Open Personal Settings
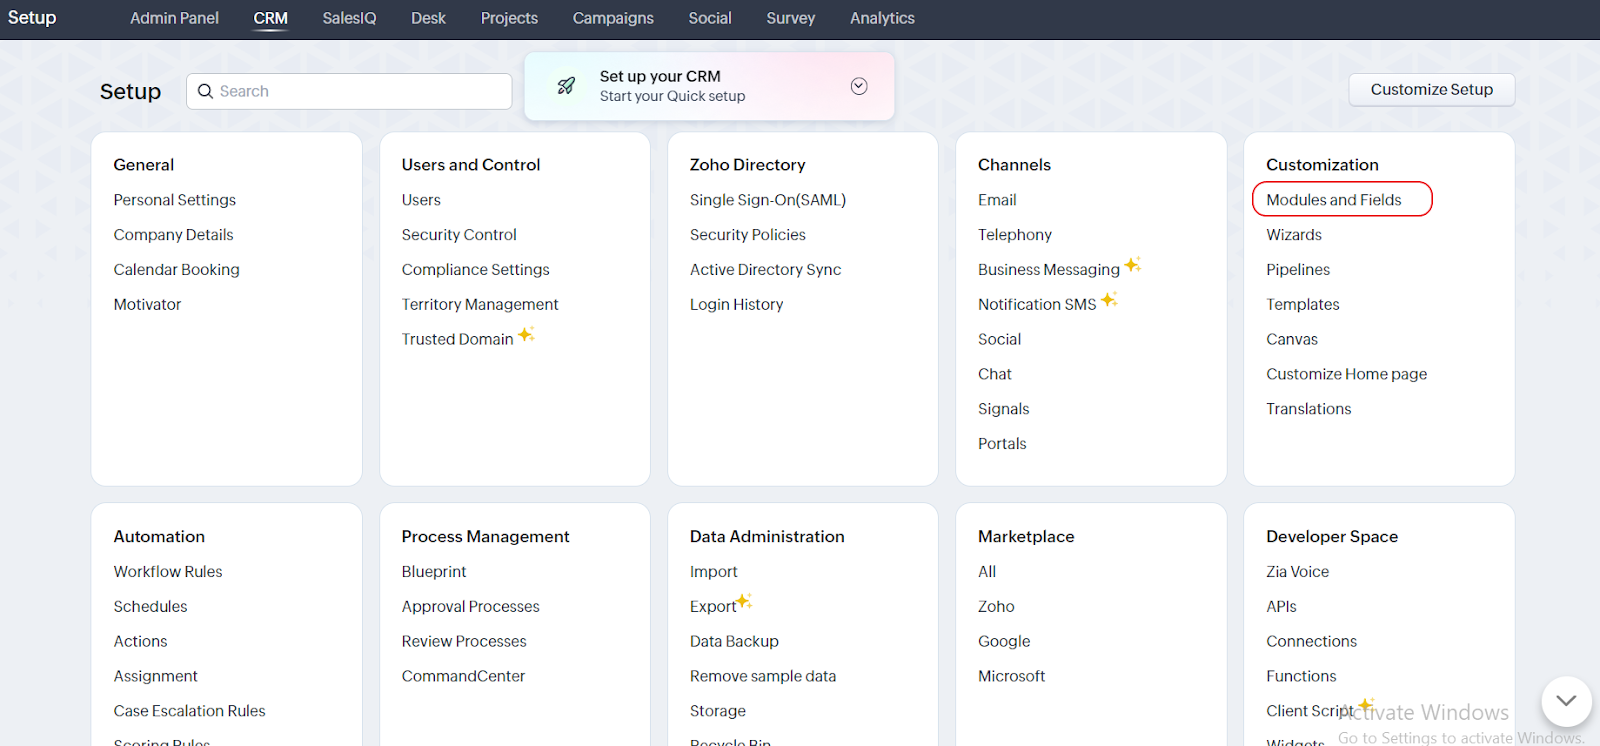Viewport: 1600px width, 746px height. pyautogui.click(x=175, y=200)
